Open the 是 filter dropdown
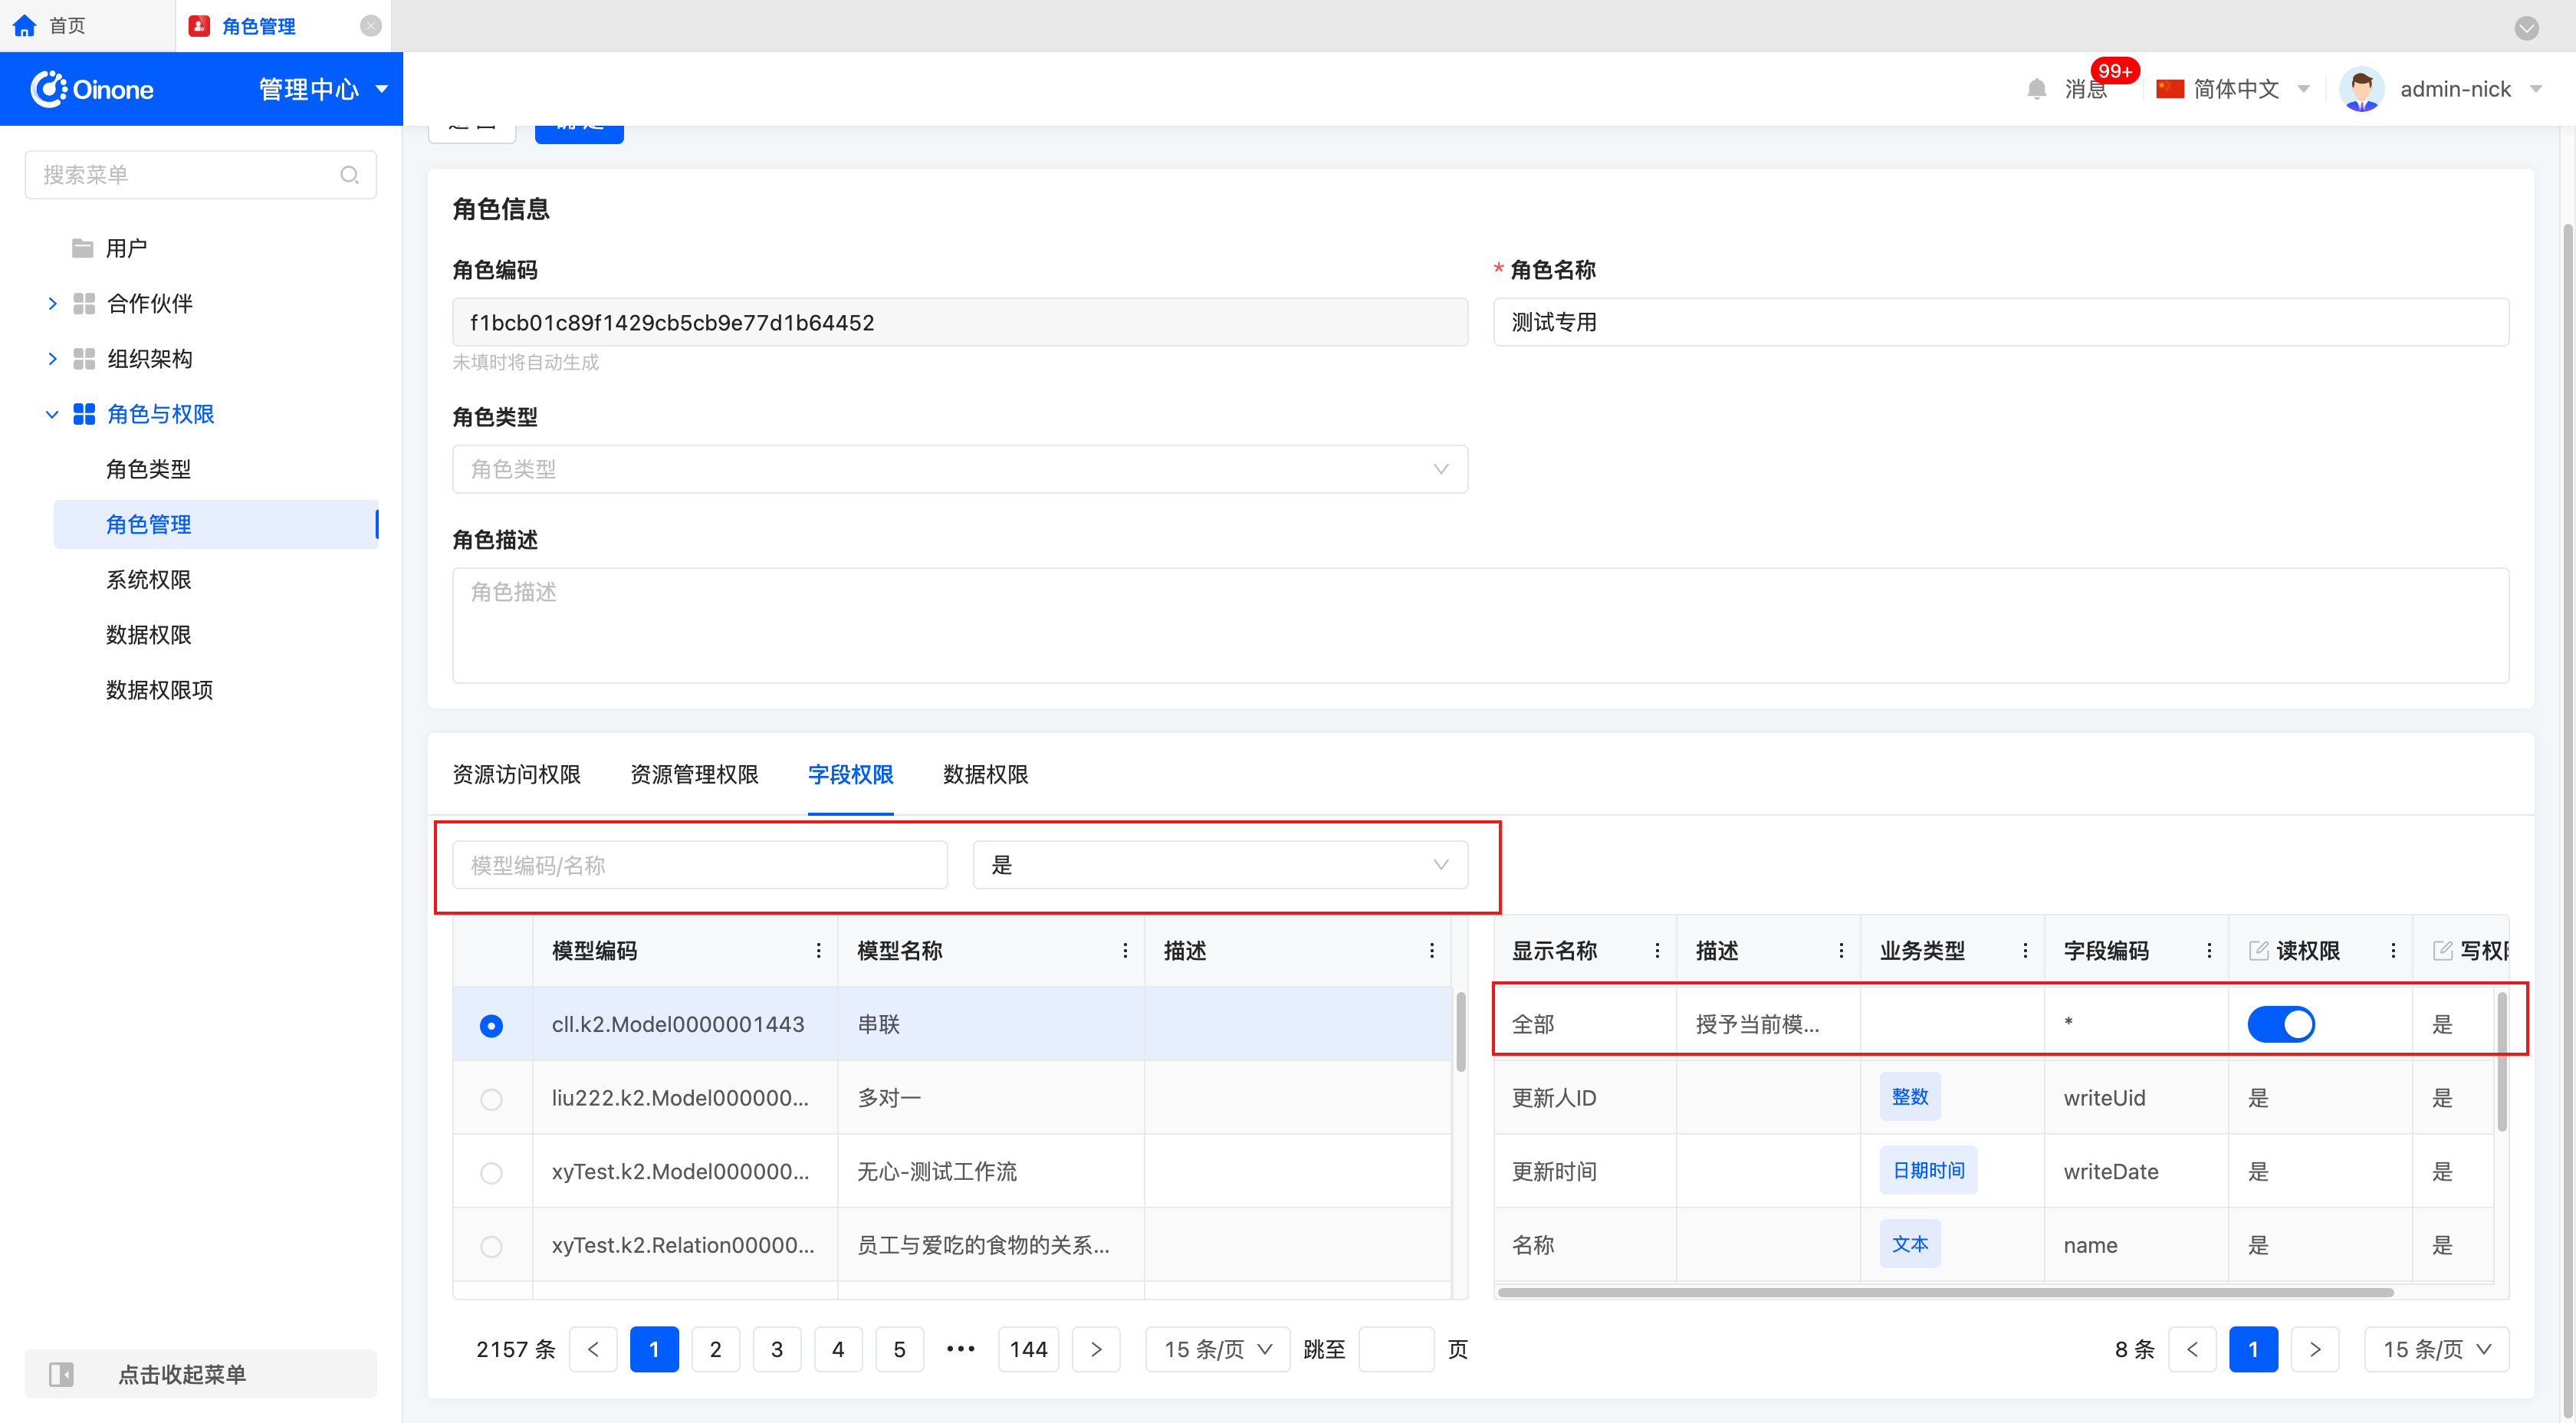This screenshot has height=1423, width=2576. (1220, 865)
